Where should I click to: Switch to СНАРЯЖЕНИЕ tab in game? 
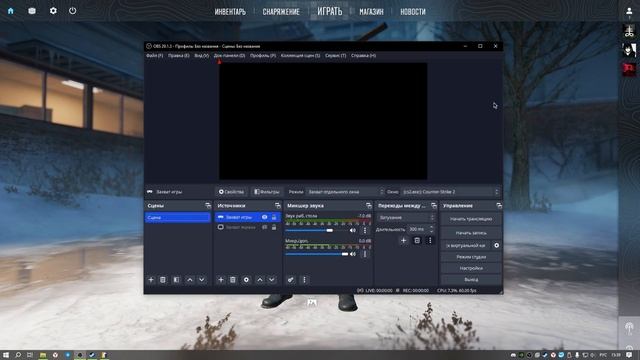281,12
